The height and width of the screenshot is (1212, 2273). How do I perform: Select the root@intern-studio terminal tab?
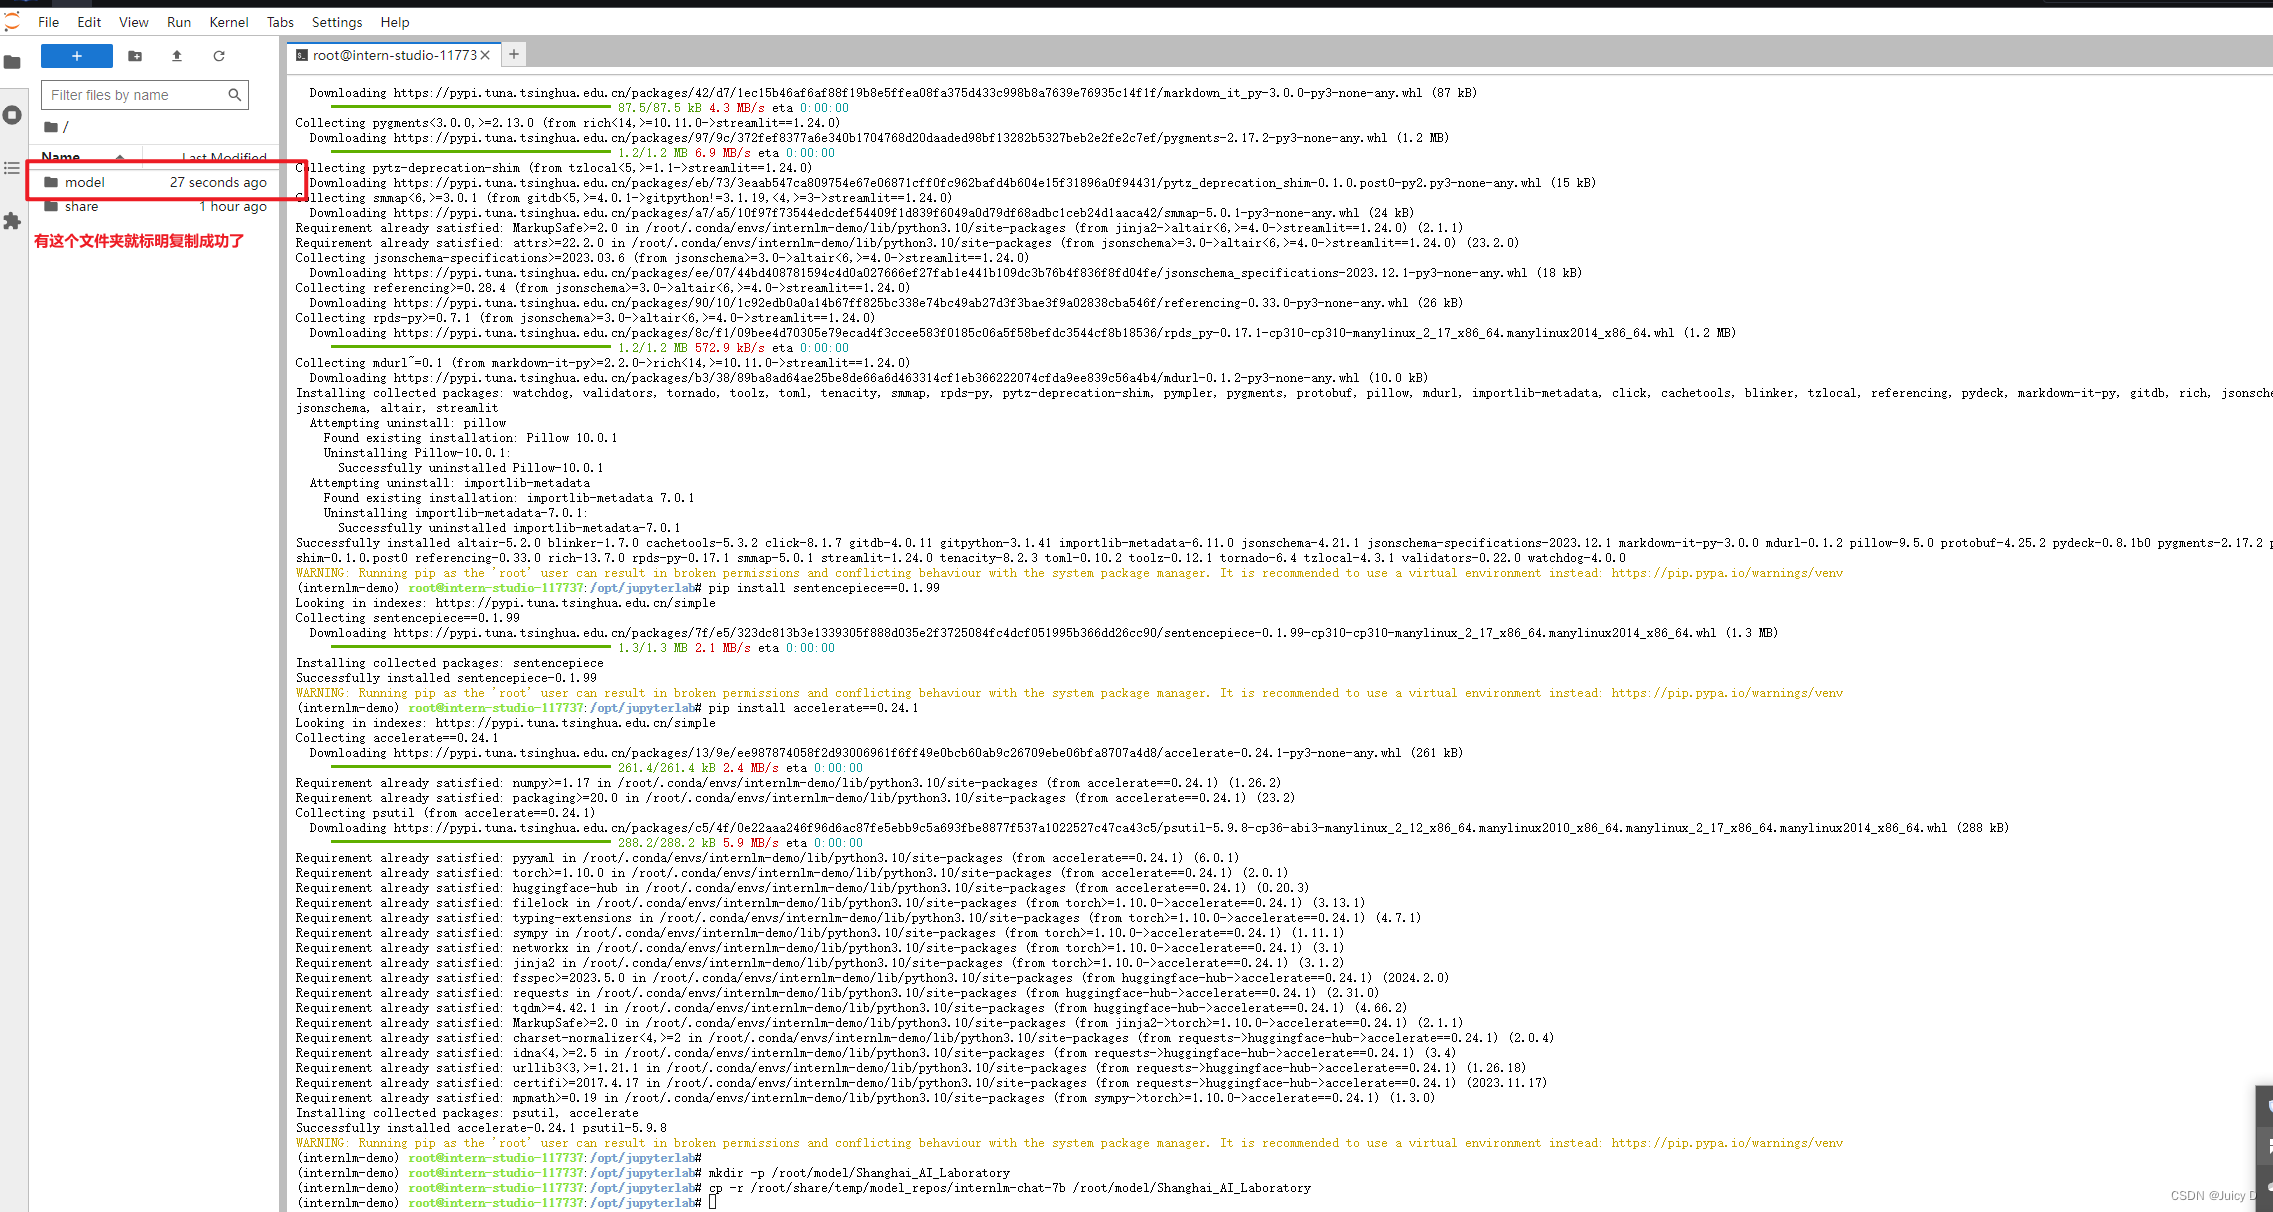coord(393,55)
